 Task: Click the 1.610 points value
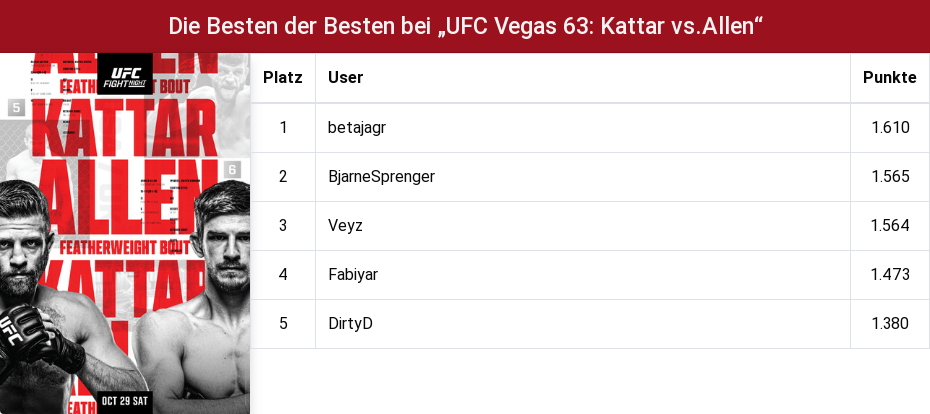point(890,128)
